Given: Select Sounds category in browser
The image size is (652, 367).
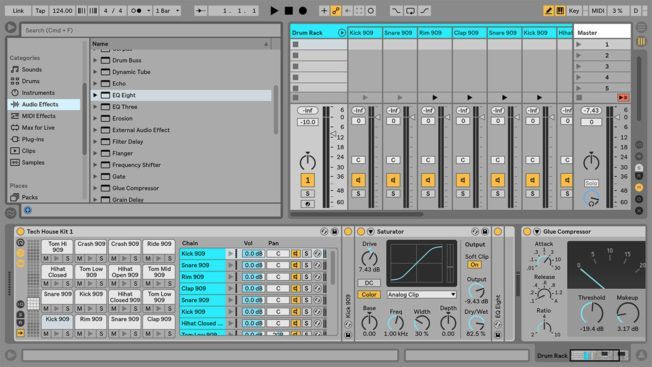Looking at the screenshot, I should pos(32,69).
